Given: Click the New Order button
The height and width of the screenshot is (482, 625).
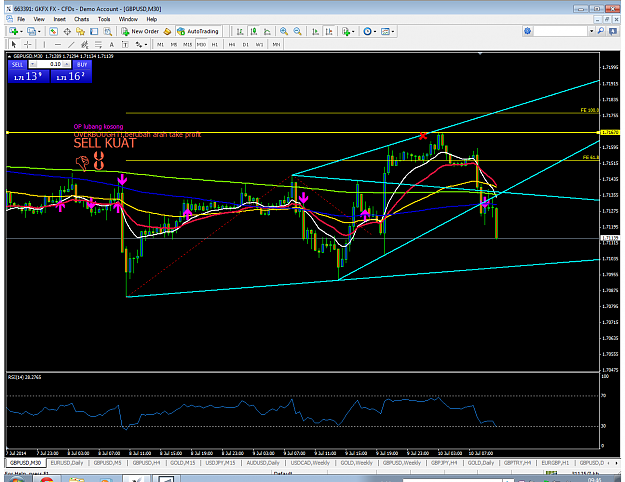Looking at the screenshot, I should click(x=140, y=31).
